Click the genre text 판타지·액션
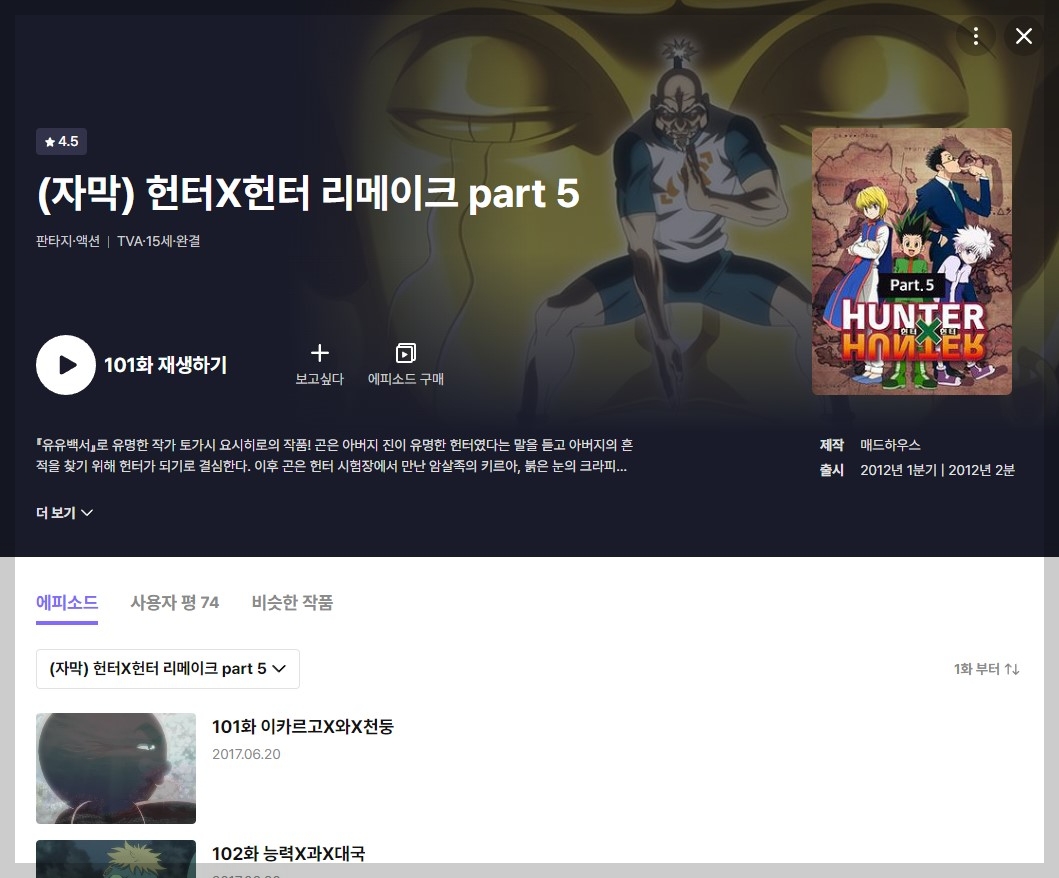Image resolution: width=1059 pixels, height=878 pixels. 68,241
